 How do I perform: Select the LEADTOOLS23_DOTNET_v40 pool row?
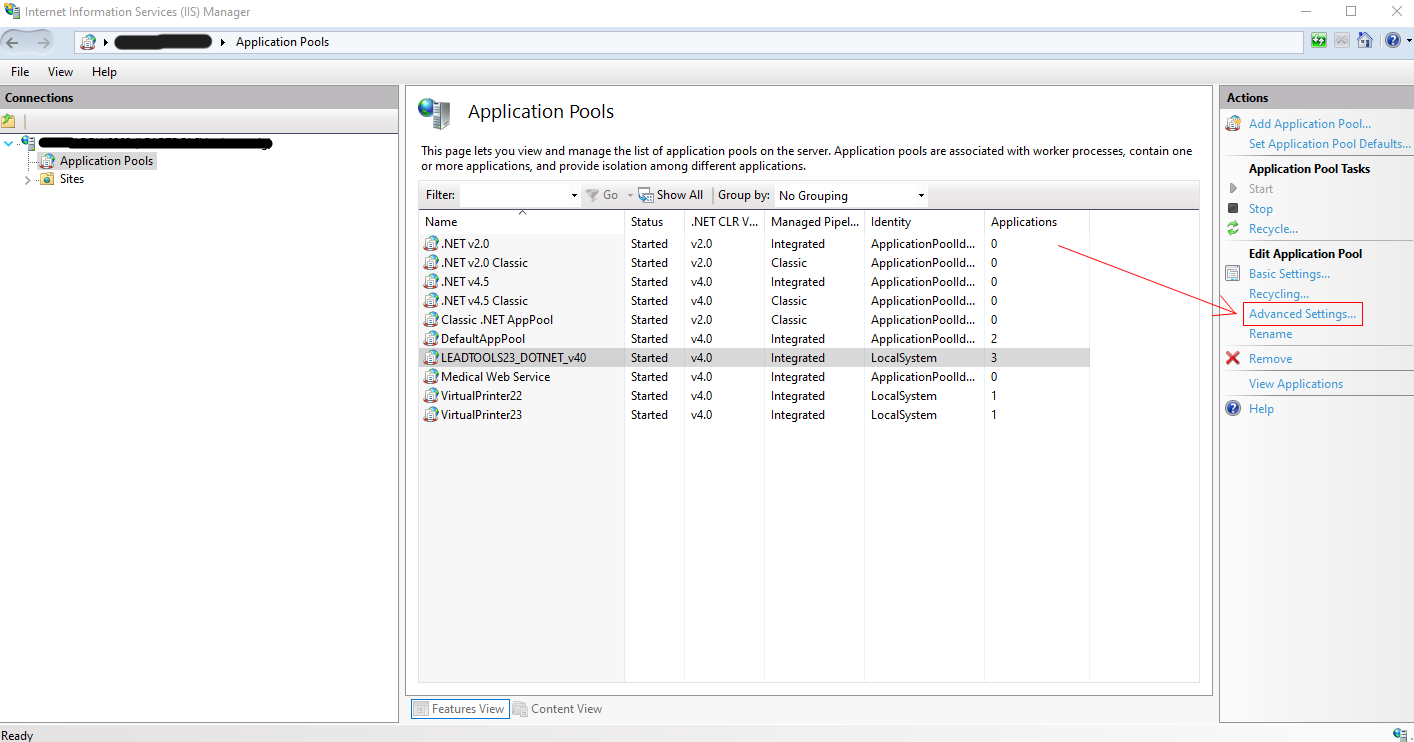[x=754, y=358]
